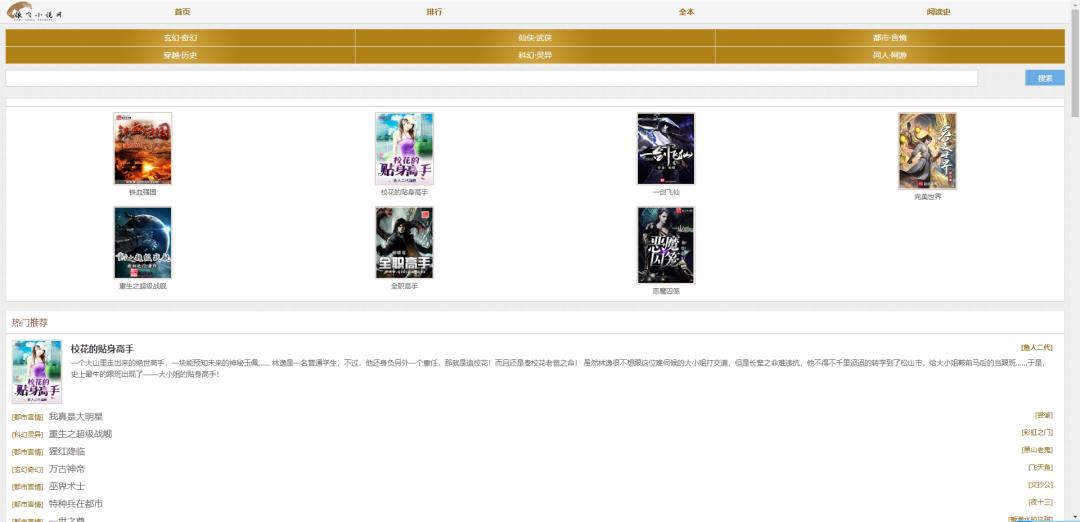Select the 科幻·灵异 category
The width and height of the screenshot is (1080, 522).
point(535,55)
